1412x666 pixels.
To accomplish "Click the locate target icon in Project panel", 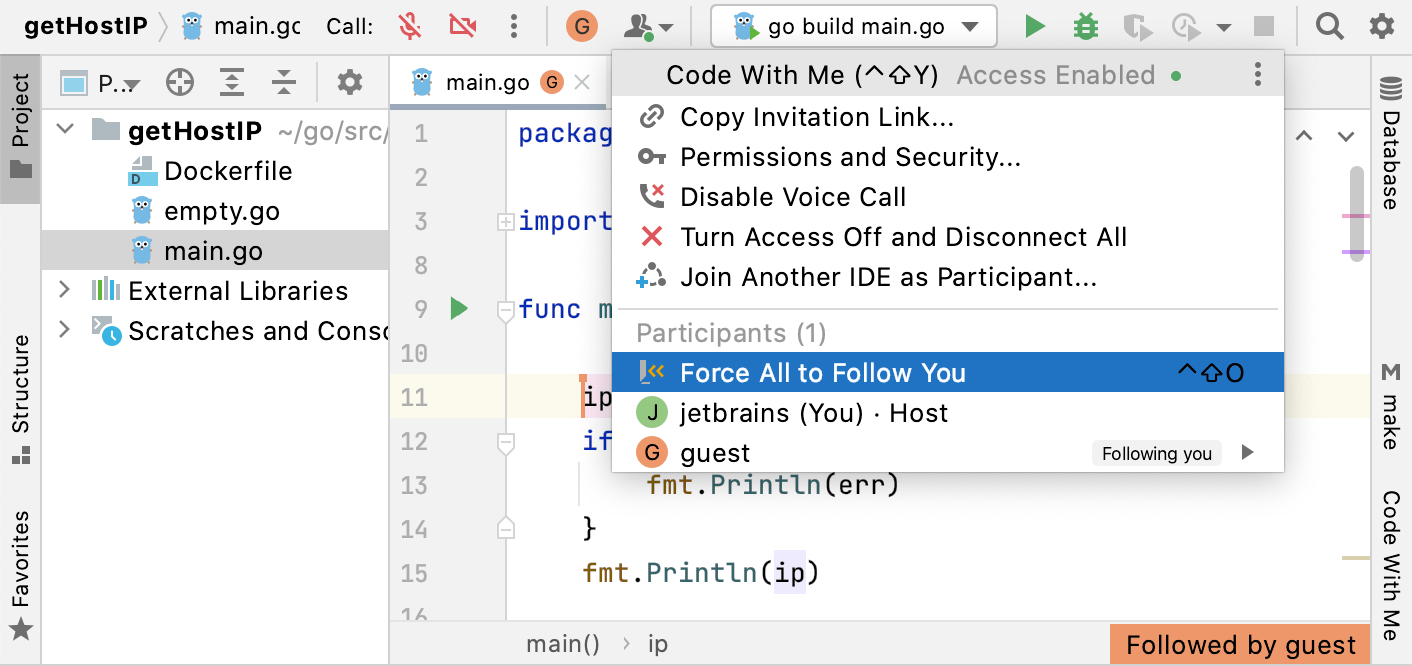I will (x=180, y=83).
